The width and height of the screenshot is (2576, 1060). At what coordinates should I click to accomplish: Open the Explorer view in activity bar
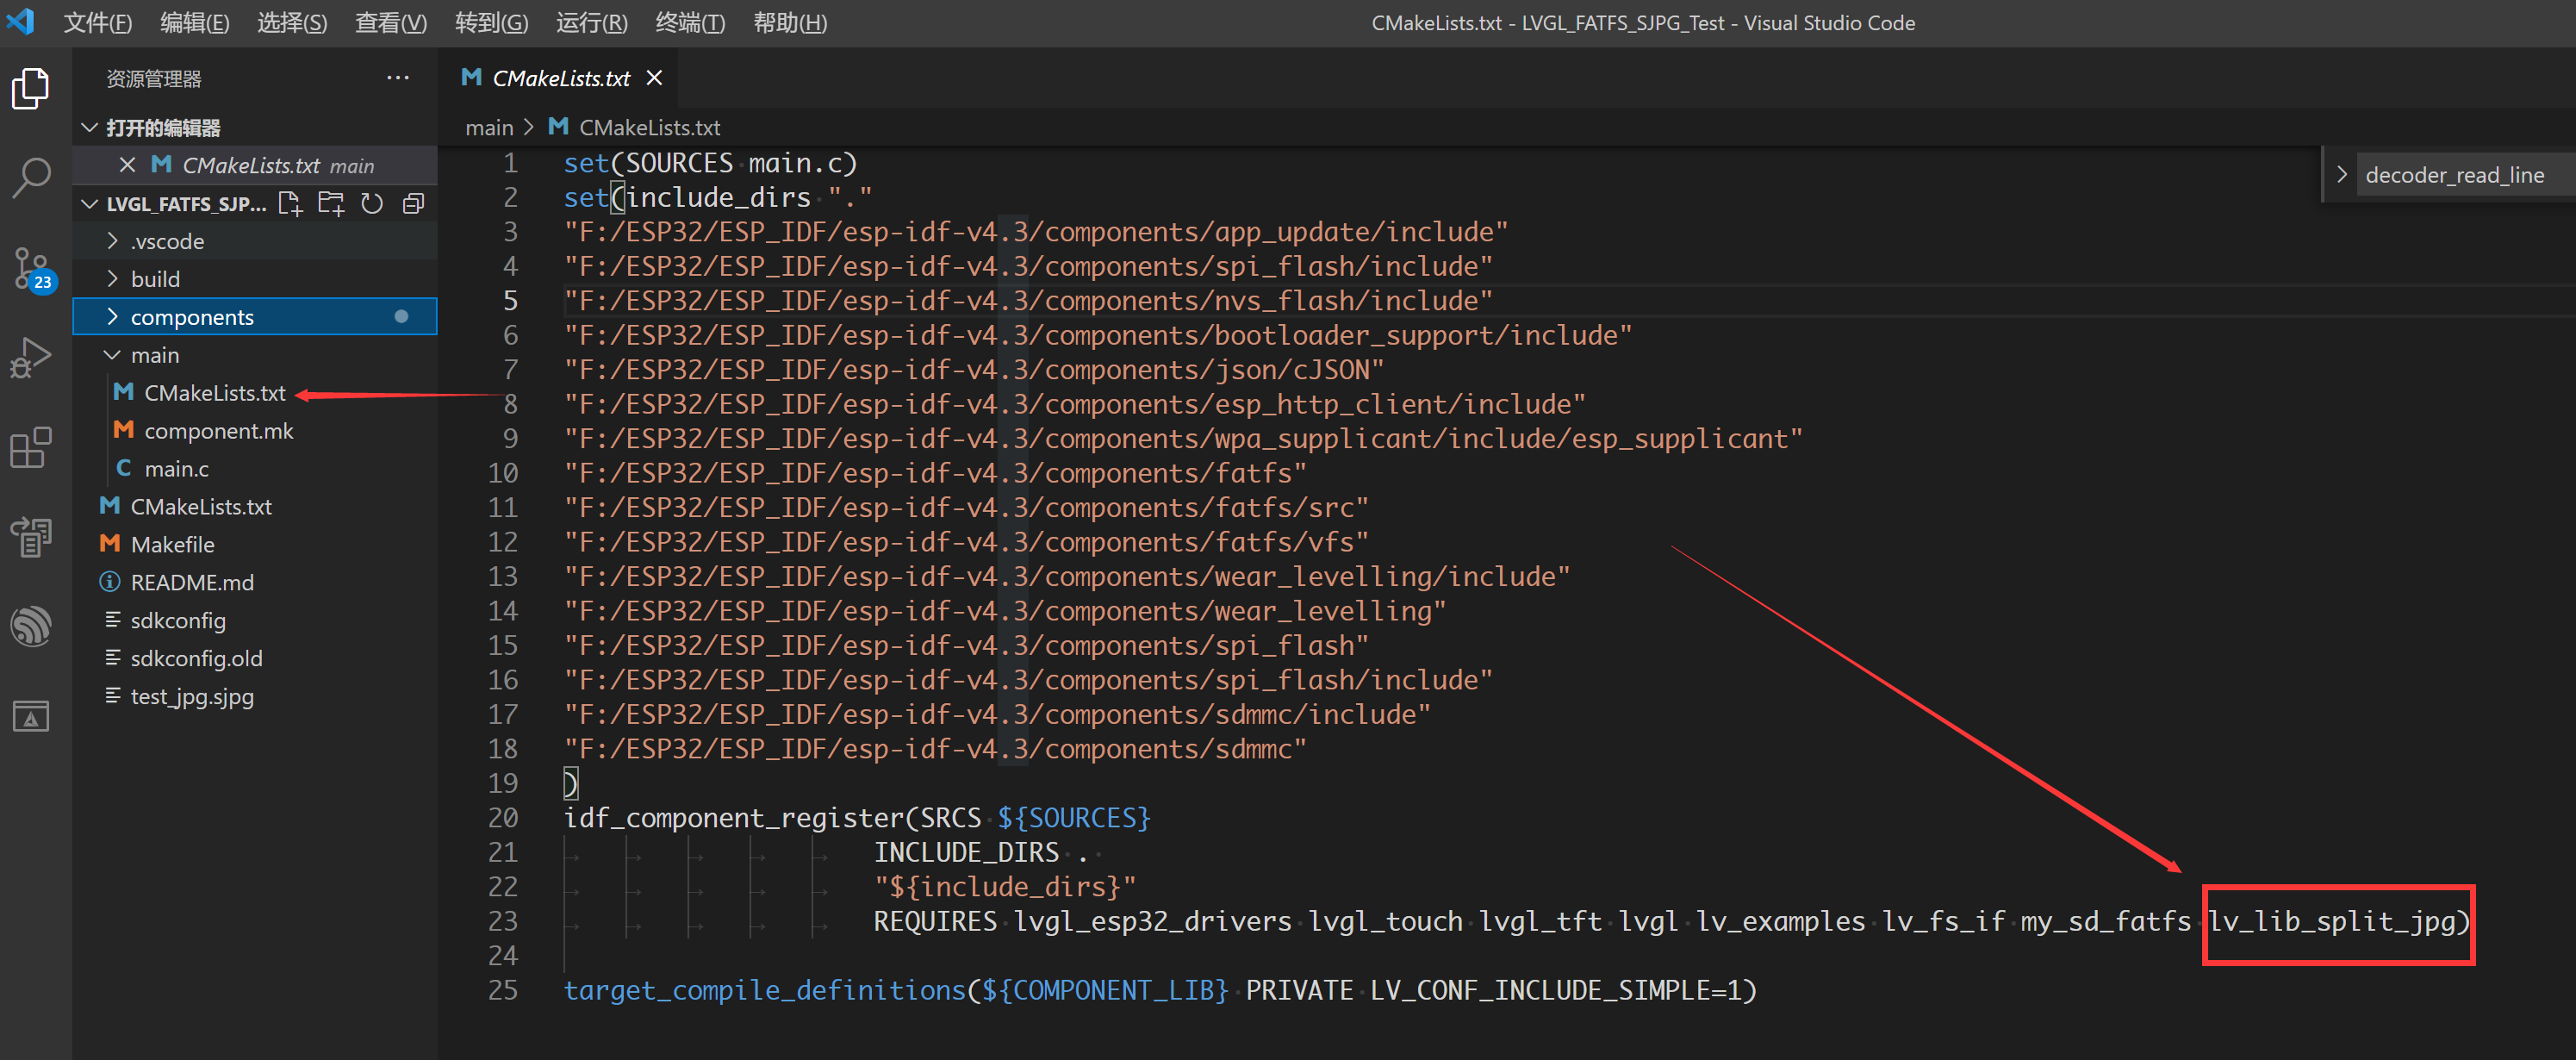pos(31,89)
